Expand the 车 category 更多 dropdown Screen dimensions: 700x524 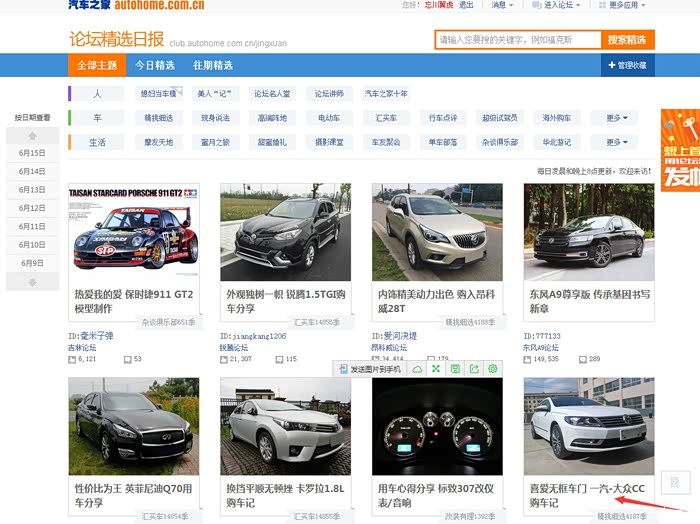[617, 118]
